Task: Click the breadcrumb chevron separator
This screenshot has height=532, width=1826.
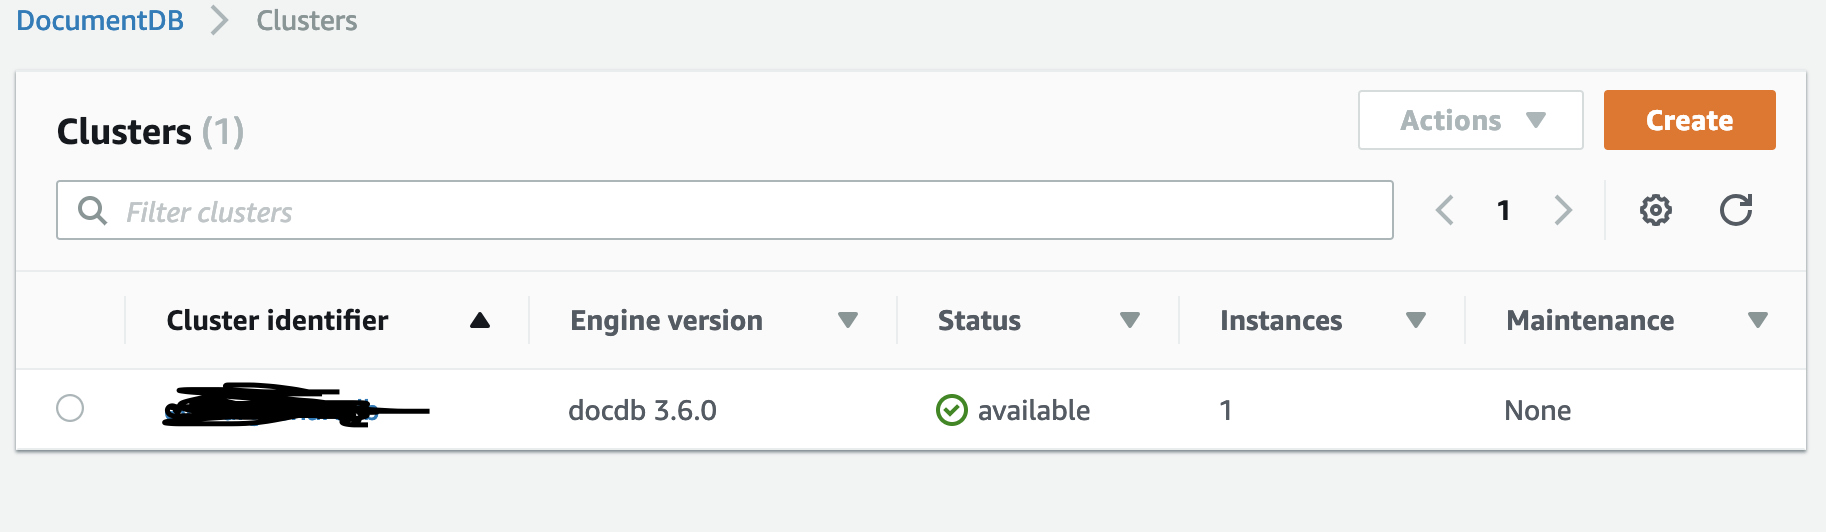Action: [x=220, y=20]
